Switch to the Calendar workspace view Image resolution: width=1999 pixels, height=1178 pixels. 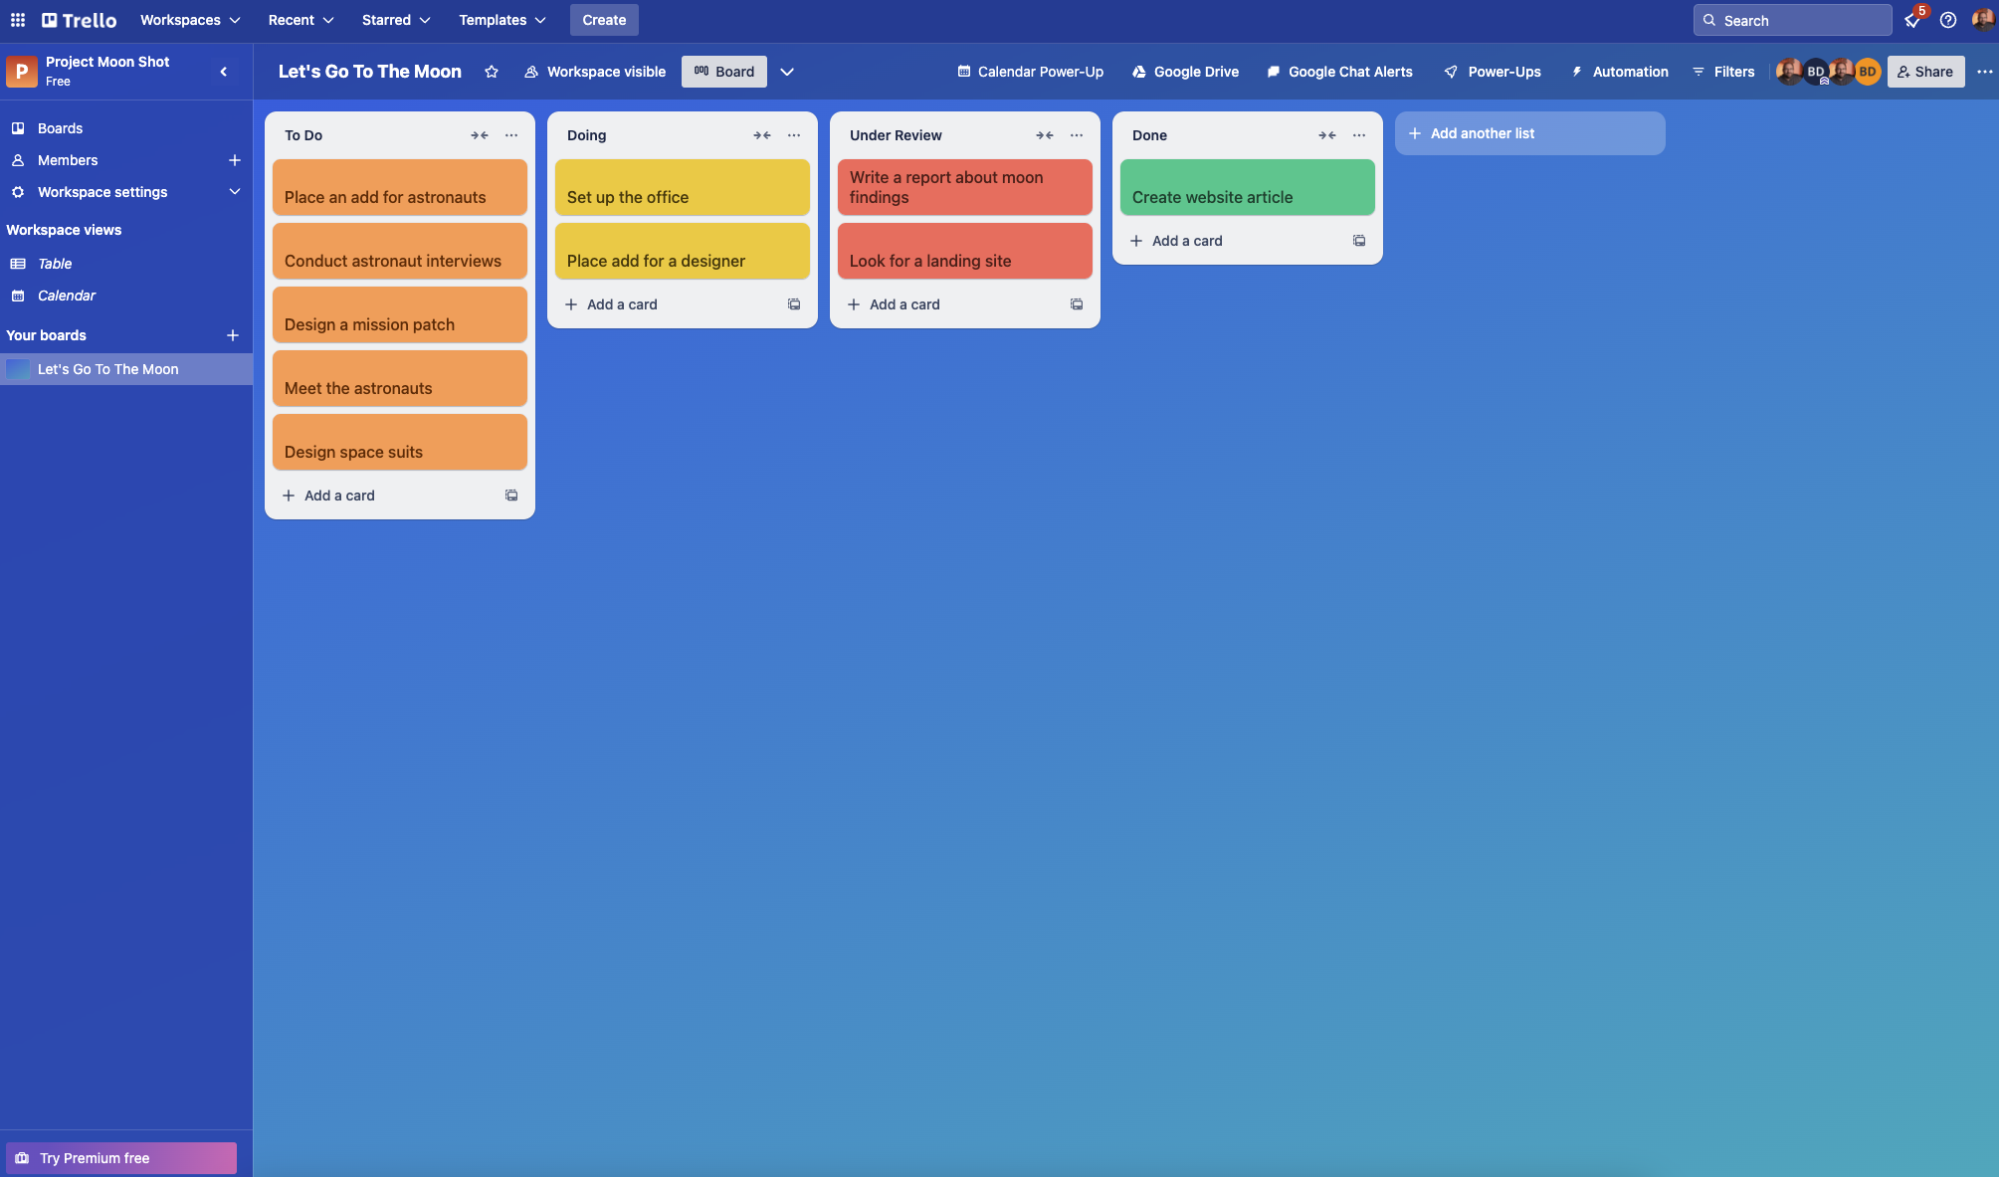coord(66,294)
